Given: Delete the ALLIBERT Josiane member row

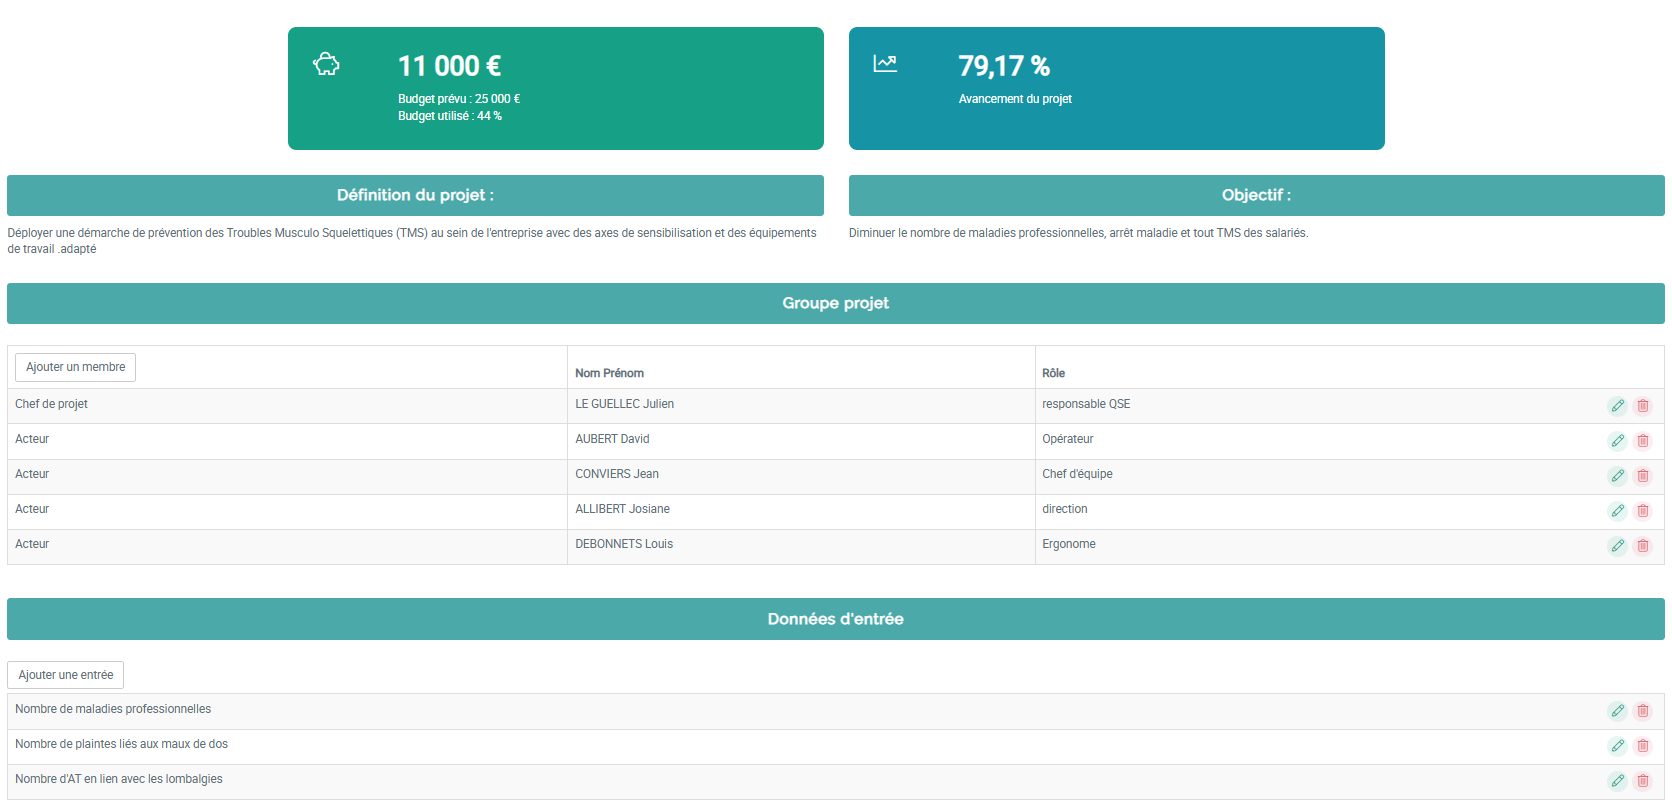Looking at the screenshot, I should click(x=1642, y=511).
